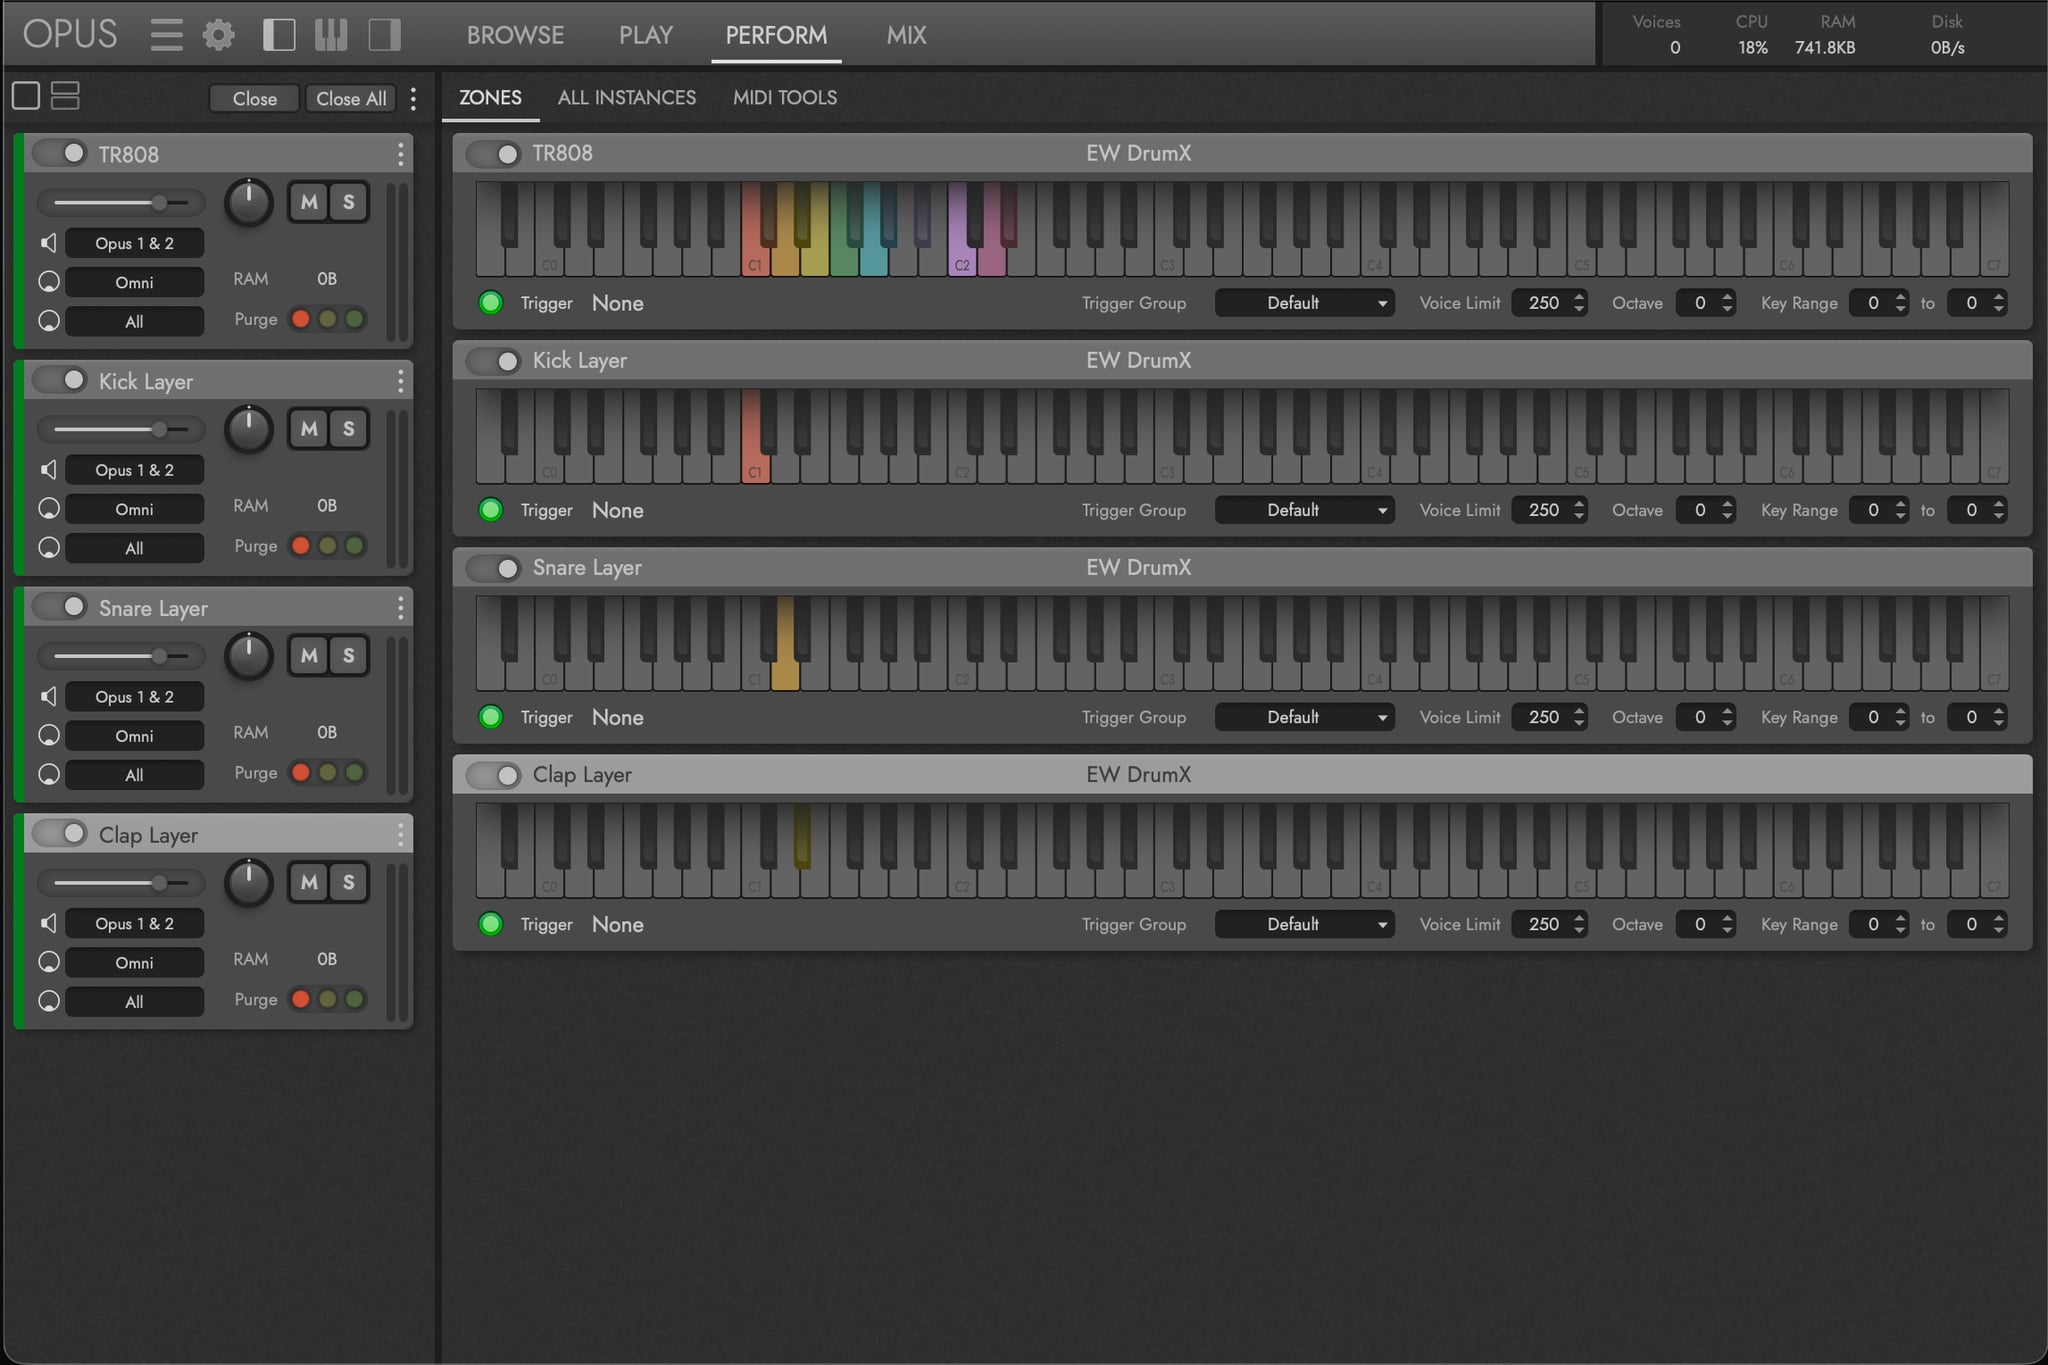Image resolution: width=2048 pixels, height=1365 pixels.
Task: Open Kick Layer instrument options menu dots
Action: [400, 381]
